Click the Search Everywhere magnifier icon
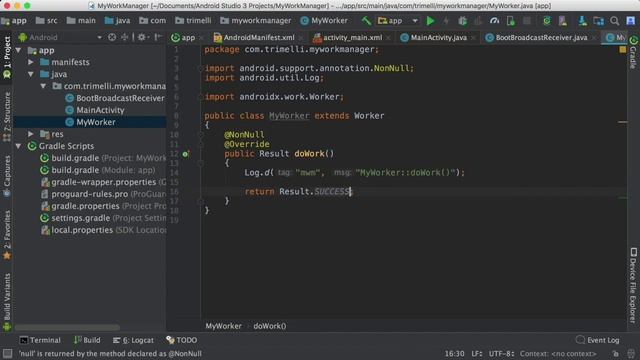 click(x=614, y=20)
